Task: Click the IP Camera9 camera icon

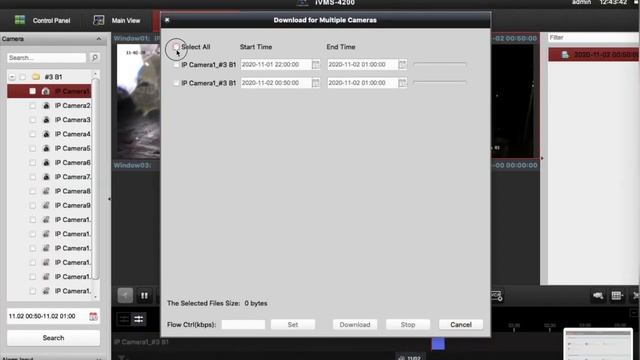Action: (46, 205)
